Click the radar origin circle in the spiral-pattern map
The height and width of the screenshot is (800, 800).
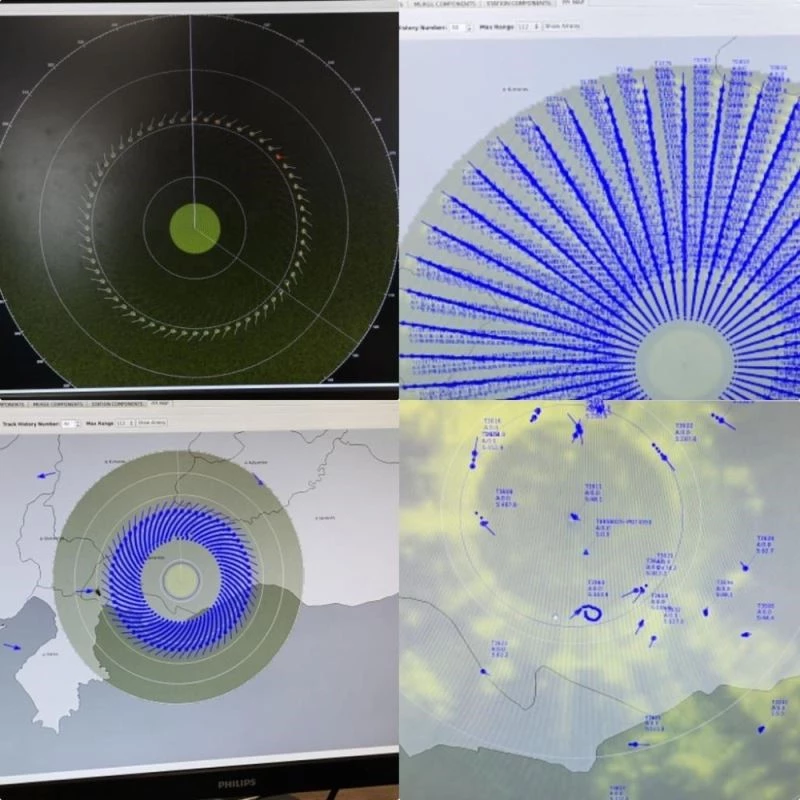tap(181, 580)
